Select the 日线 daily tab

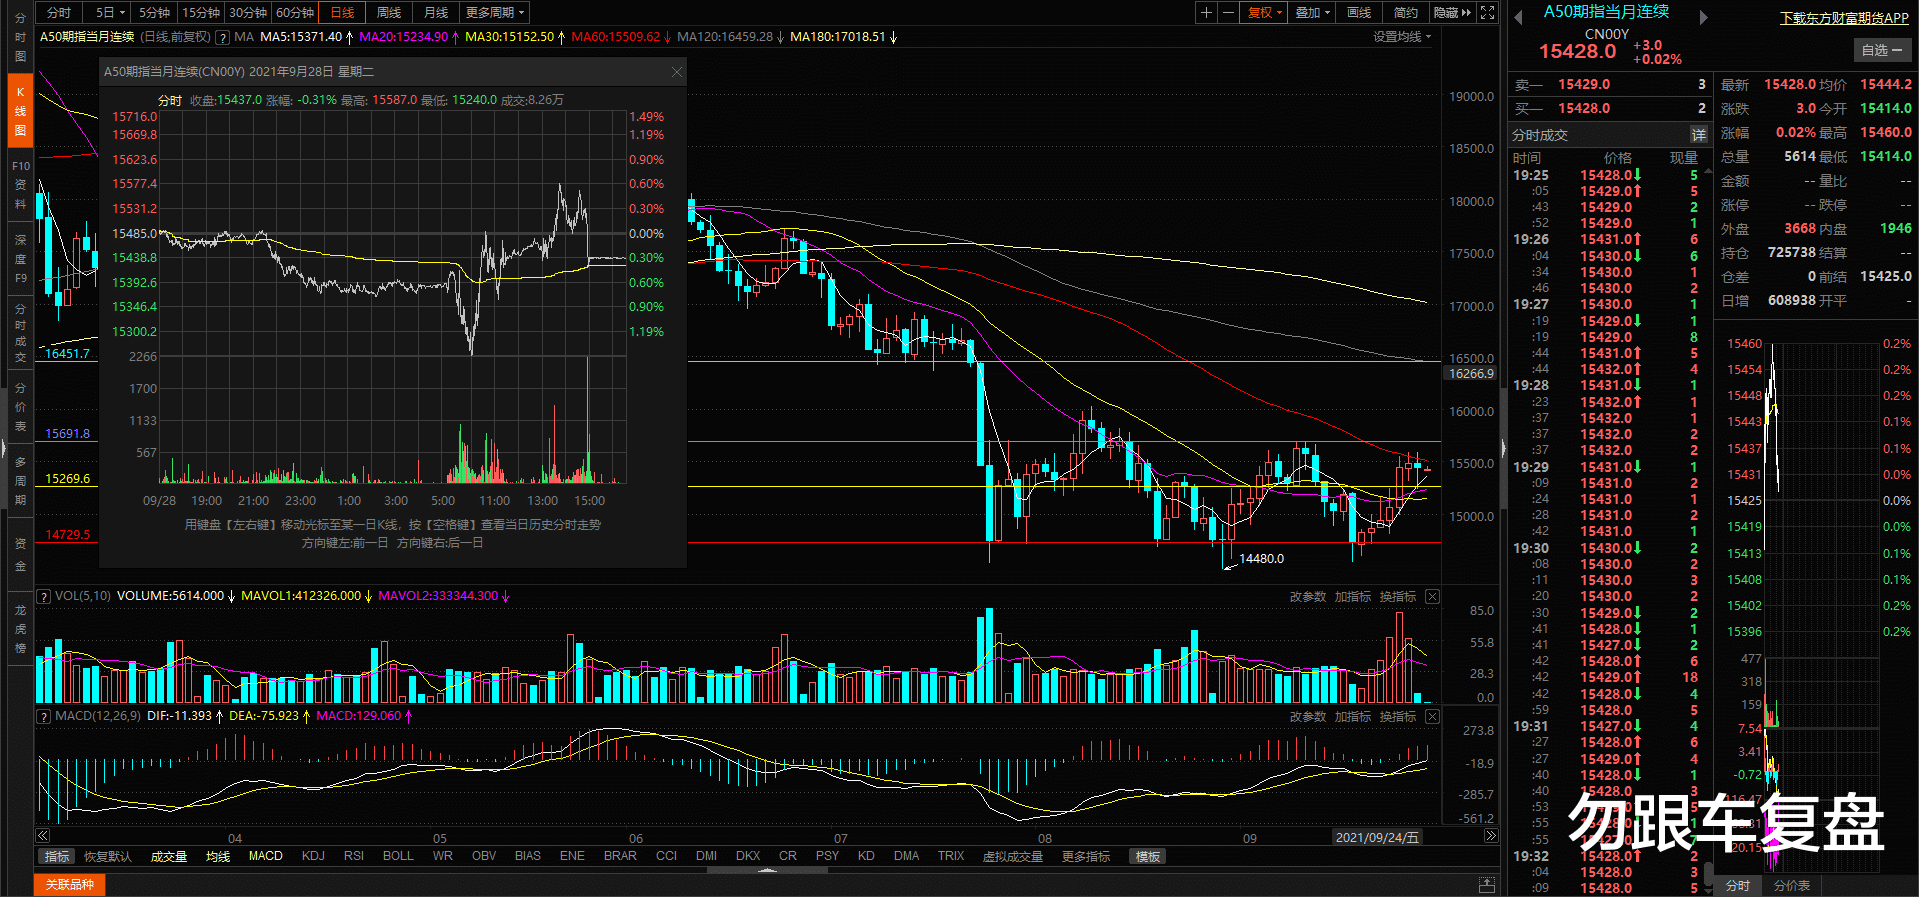pyautogui.click(x=342, y=12)
